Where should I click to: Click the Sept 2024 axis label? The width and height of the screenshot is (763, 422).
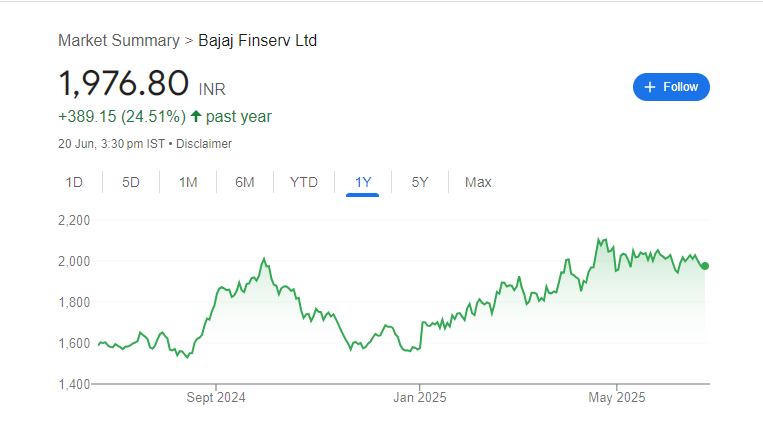click(x=216, y=398)
